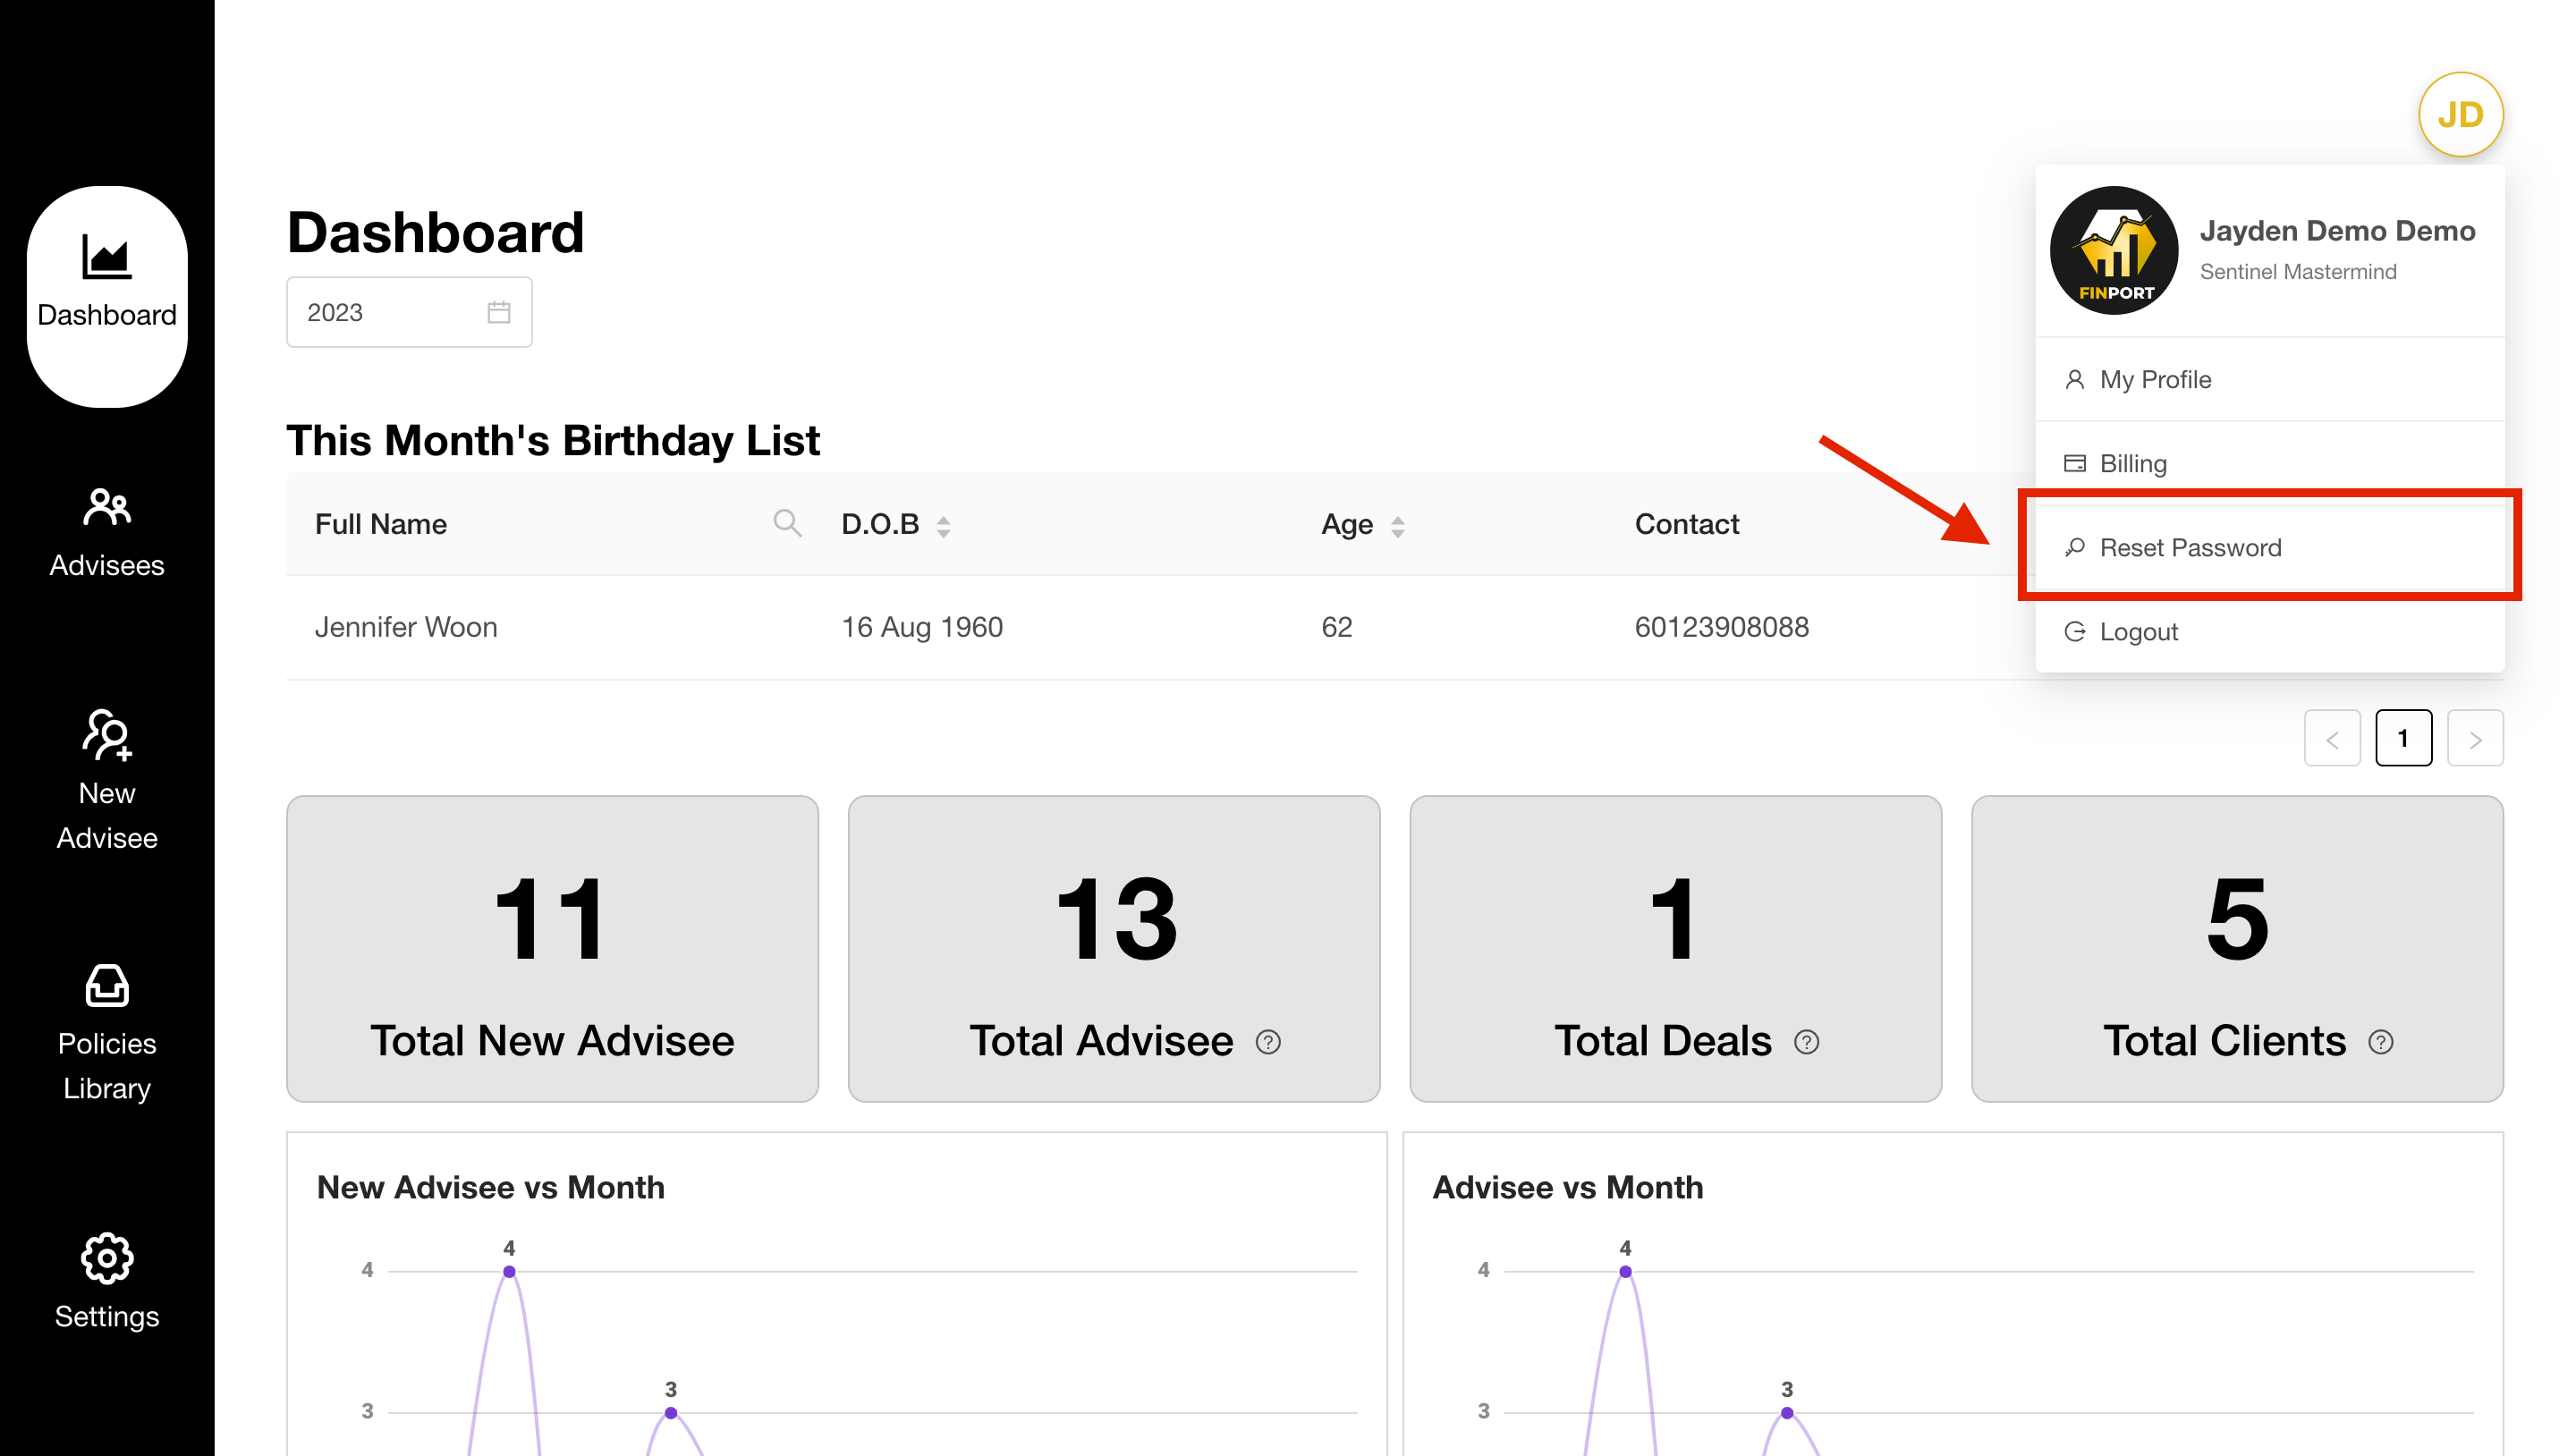This screenshot has height=1456, width=2576.
Task: Open Policies Library in the sidebar
Action: pyautogui.click(x=107, y=1034)
